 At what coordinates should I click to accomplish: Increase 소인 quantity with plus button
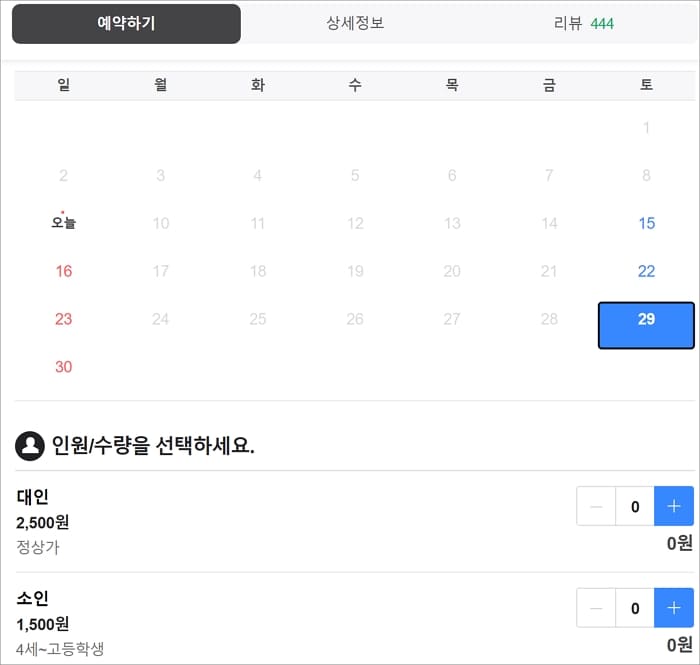(673, 608)
